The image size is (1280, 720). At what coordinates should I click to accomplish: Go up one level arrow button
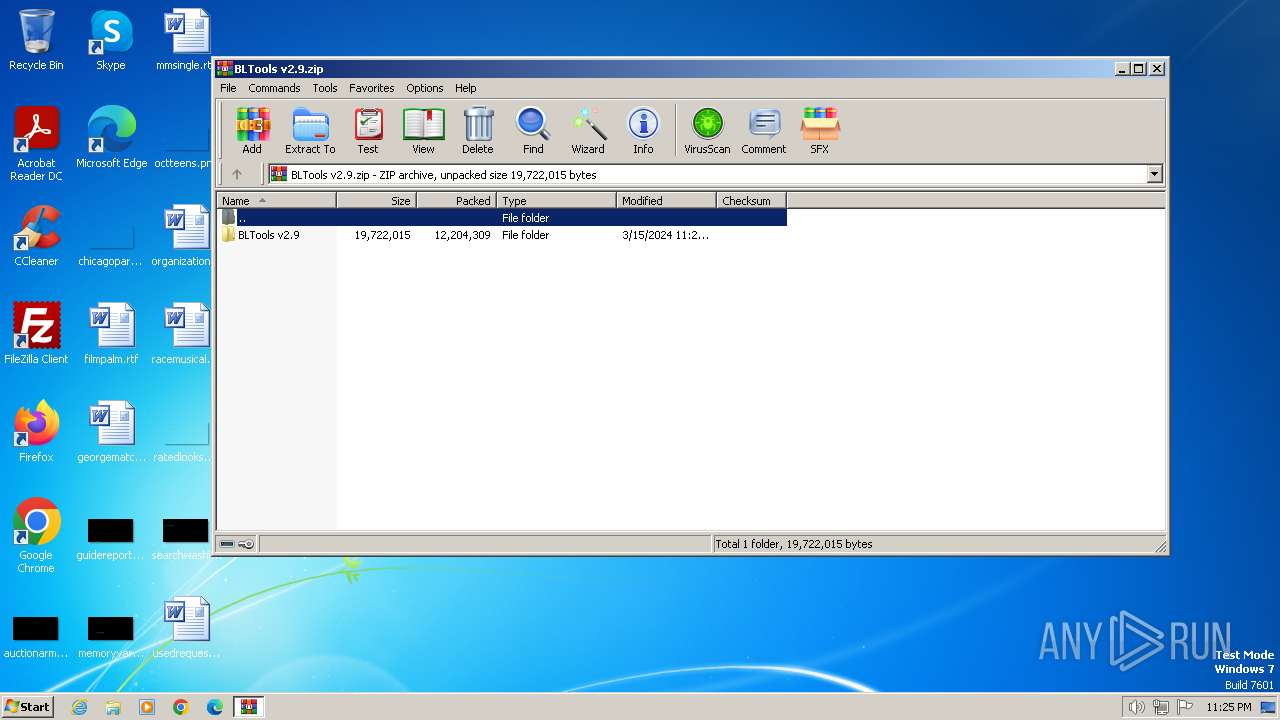click(x=237, y=174)
